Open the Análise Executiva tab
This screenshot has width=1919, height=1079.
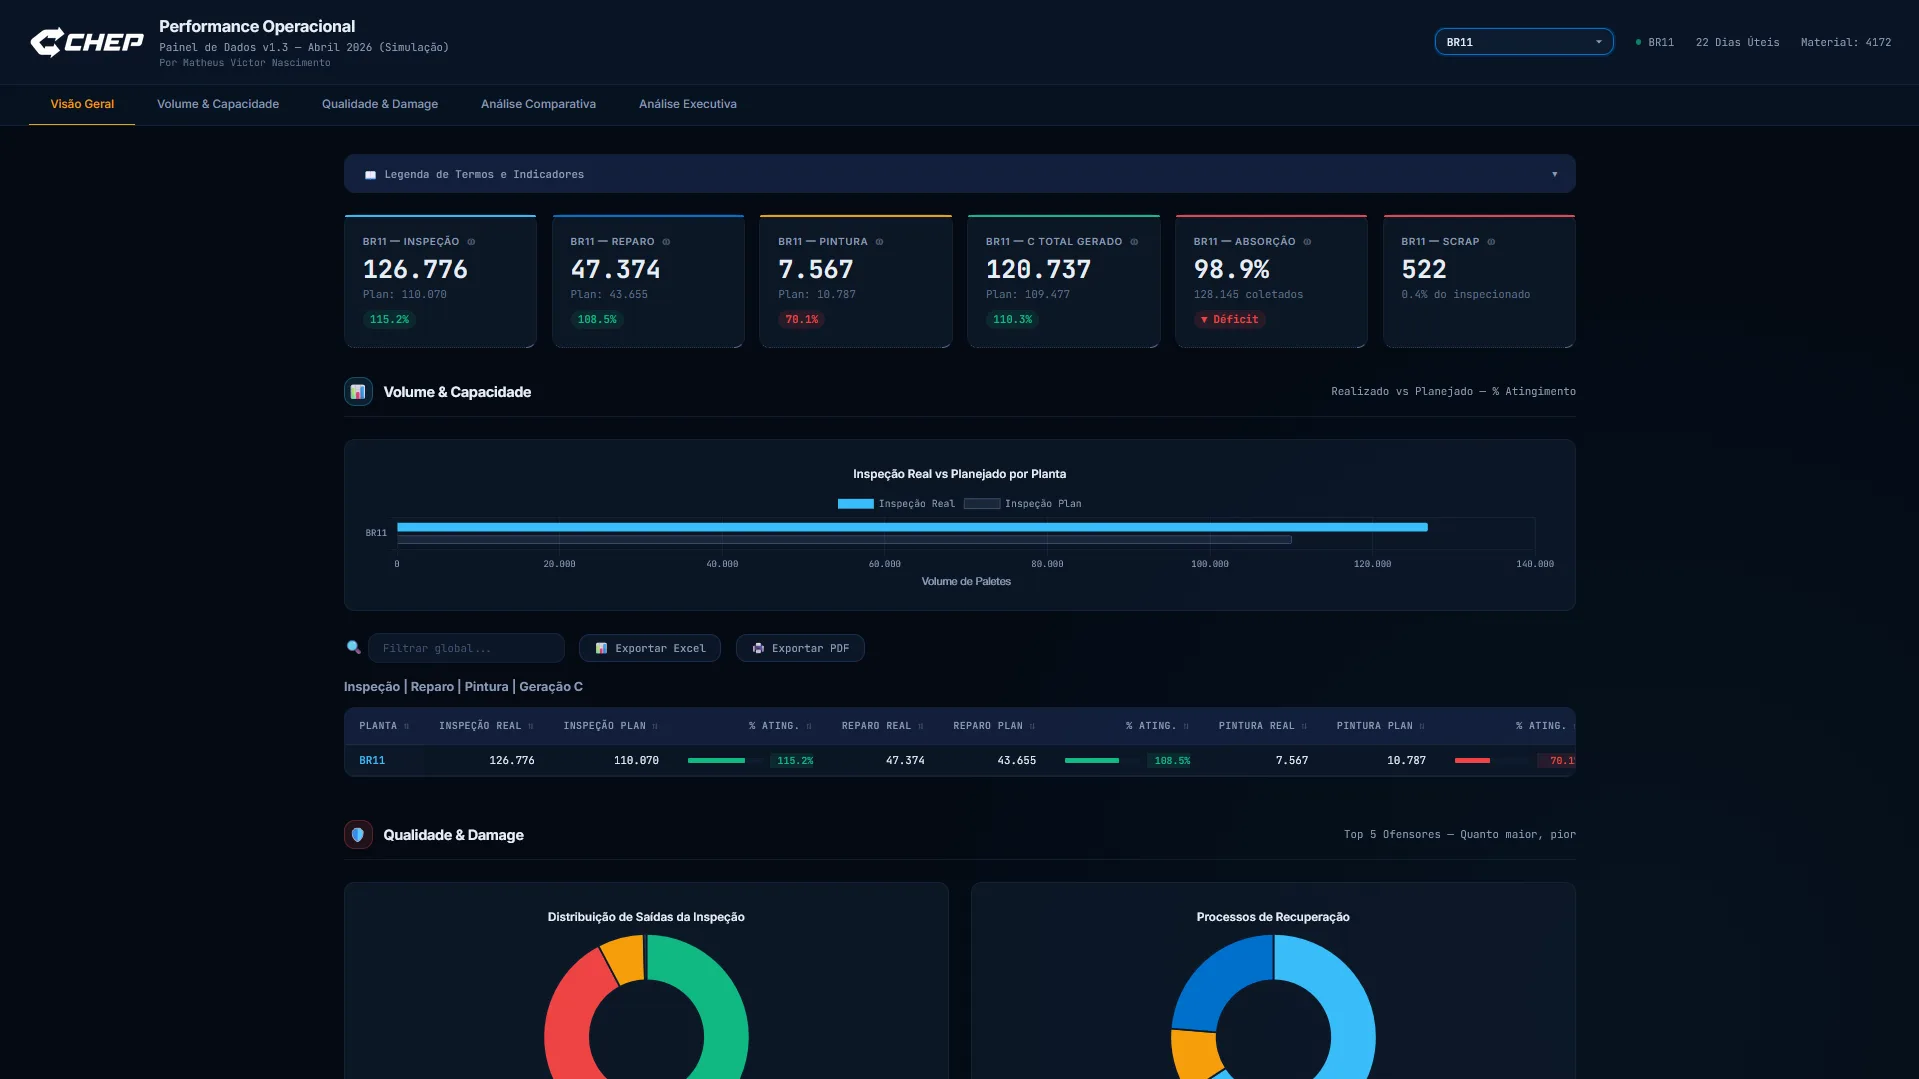[x=688, y=104]
